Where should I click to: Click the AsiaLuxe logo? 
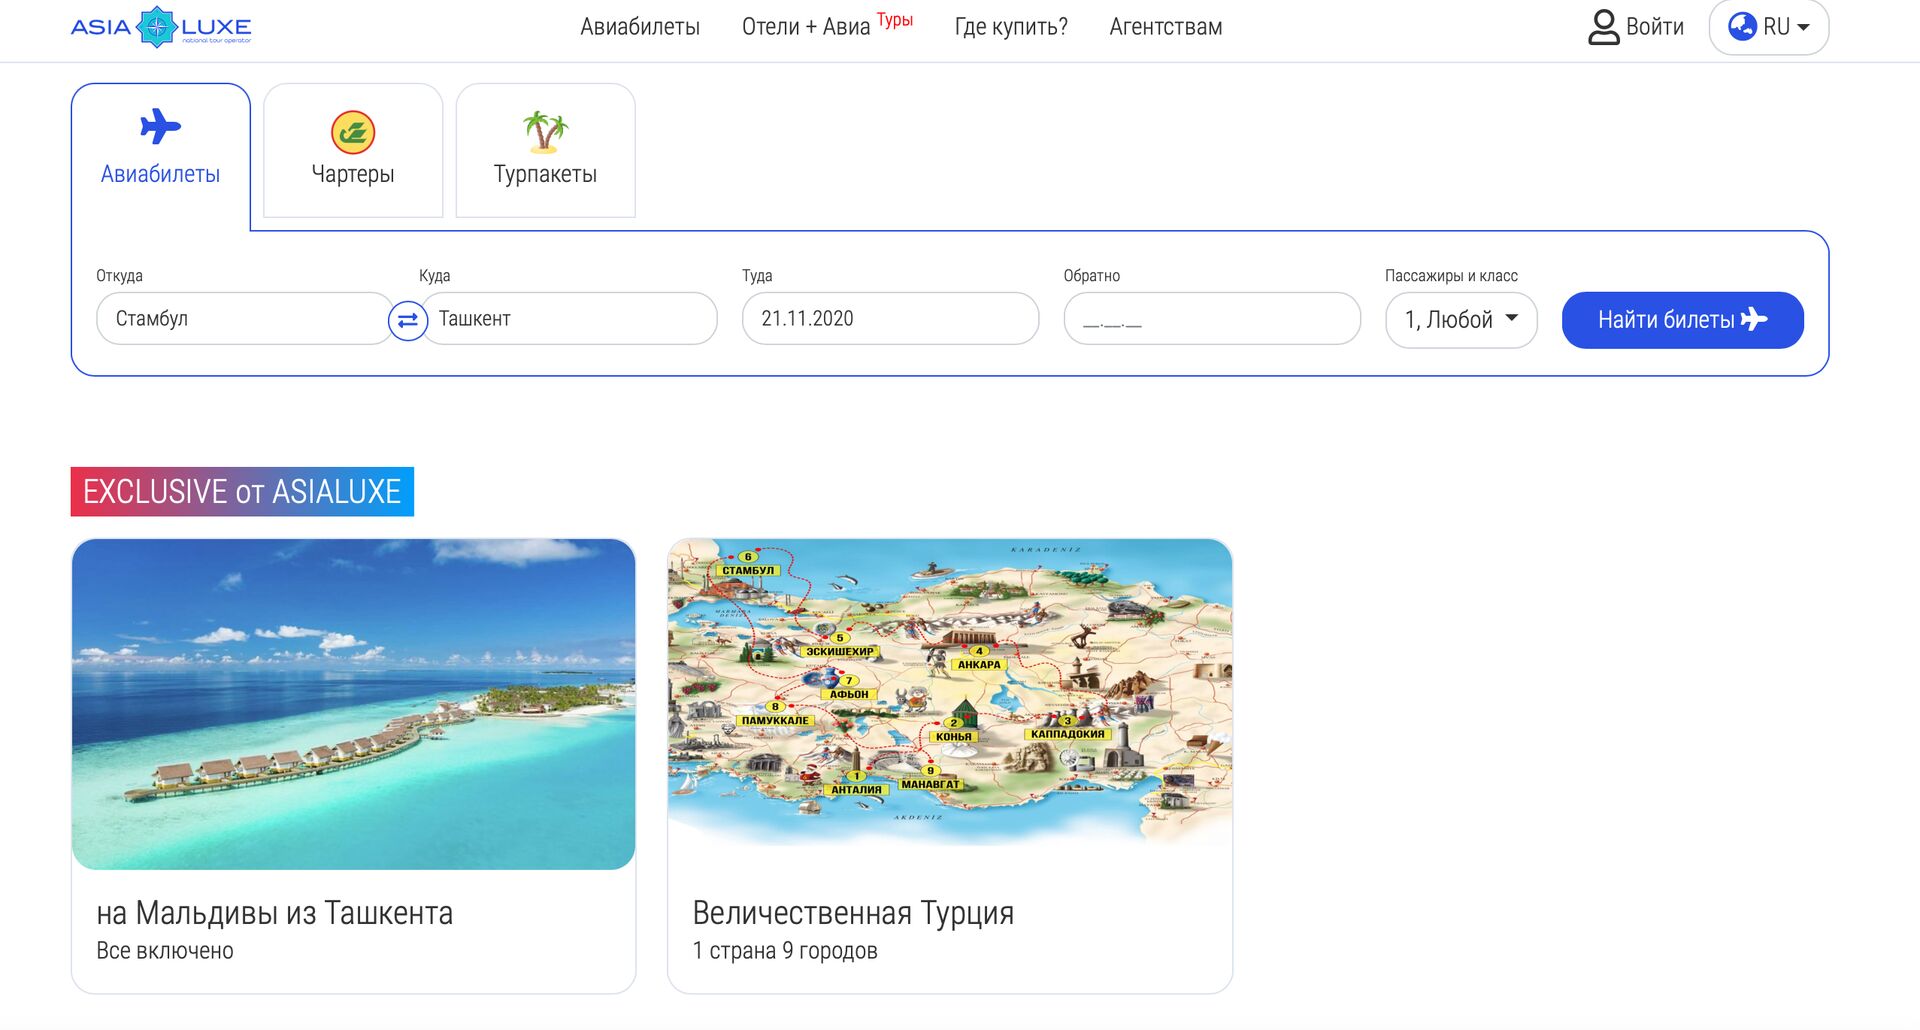(161, 27)
